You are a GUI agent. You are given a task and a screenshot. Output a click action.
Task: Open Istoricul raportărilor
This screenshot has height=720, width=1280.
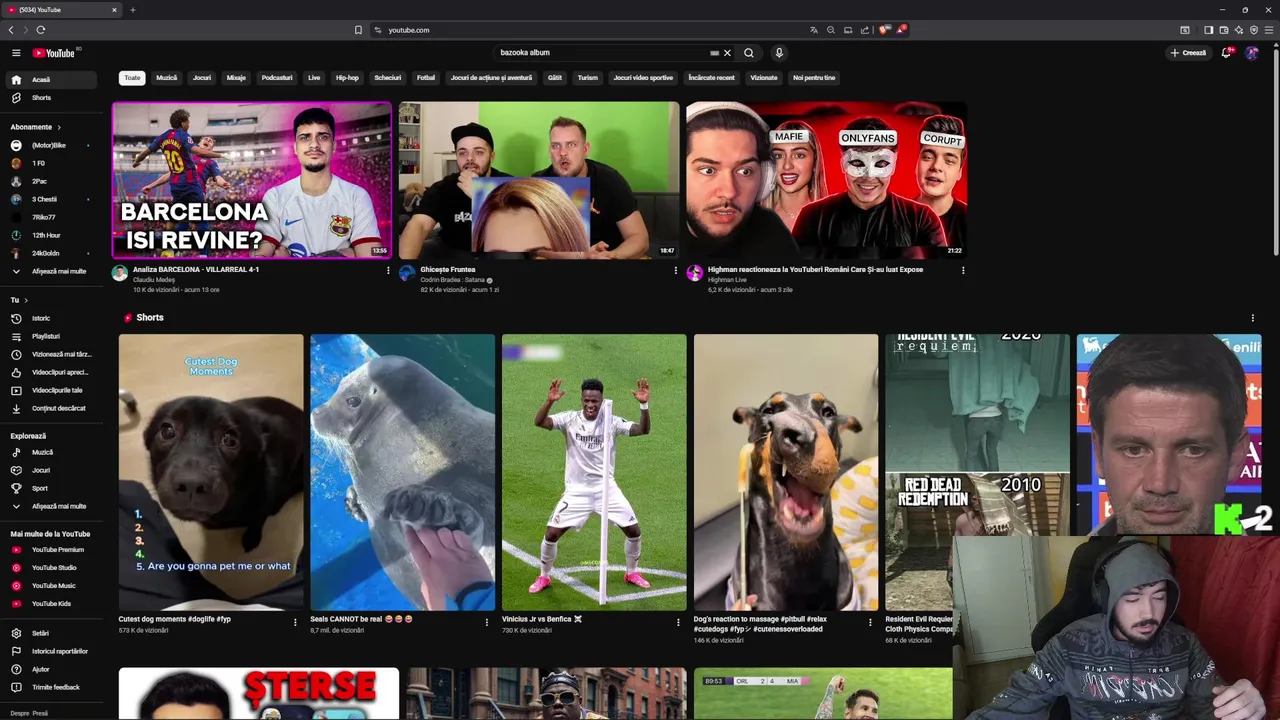[52, 651]
